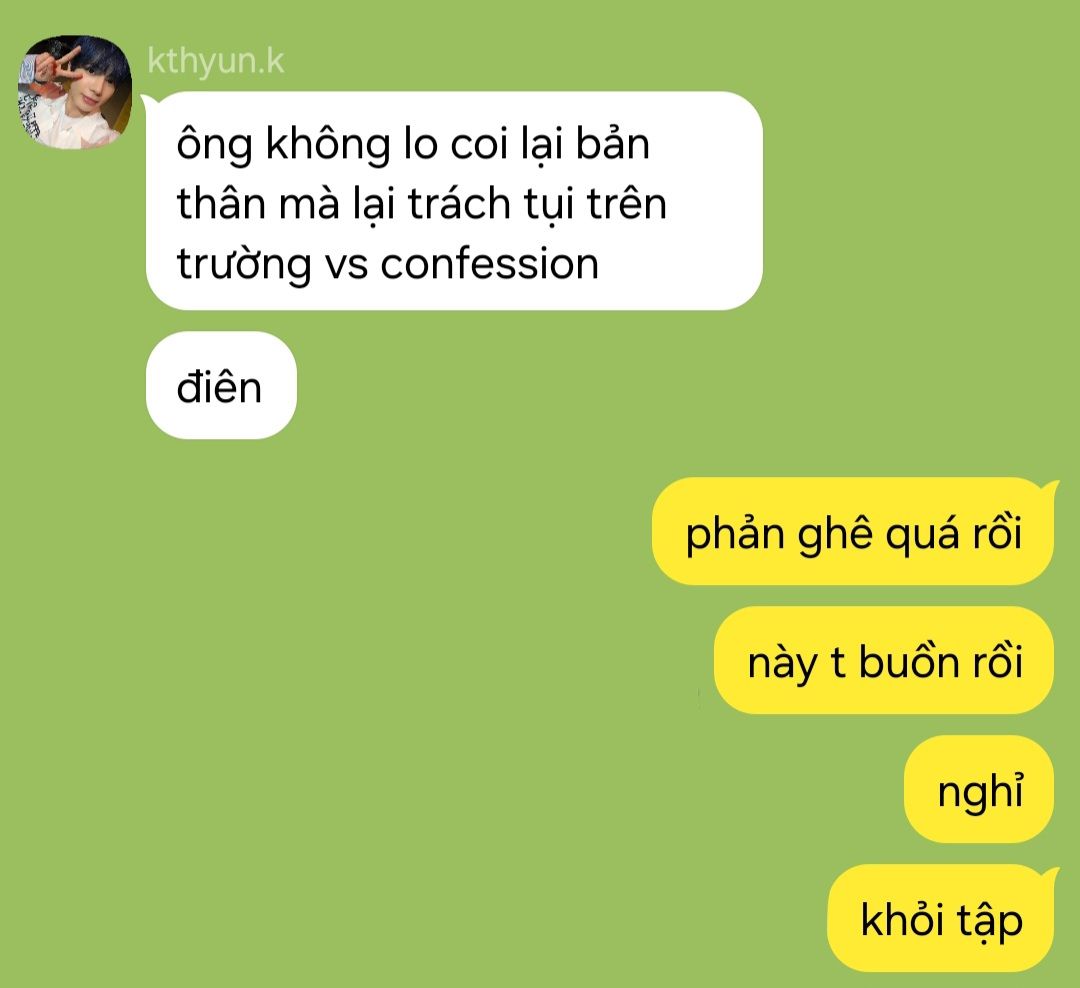The width and height of the screenshot is (1080, 988).
Task: Click the word "buồn" in the yellow message
Action: point(908,661)
